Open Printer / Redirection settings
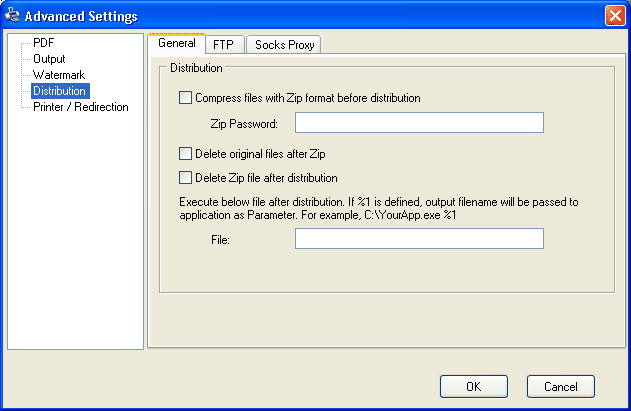The image size is (631, 411). click(81, 107)
